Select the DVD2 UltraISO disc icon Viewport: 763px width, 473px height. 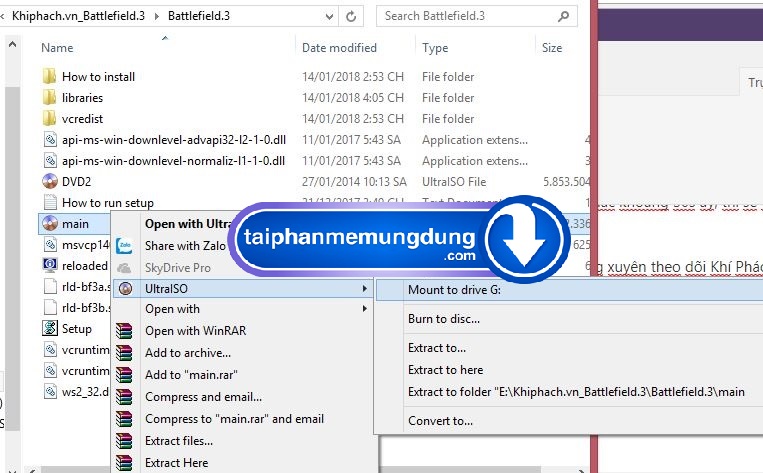point(50,182)
